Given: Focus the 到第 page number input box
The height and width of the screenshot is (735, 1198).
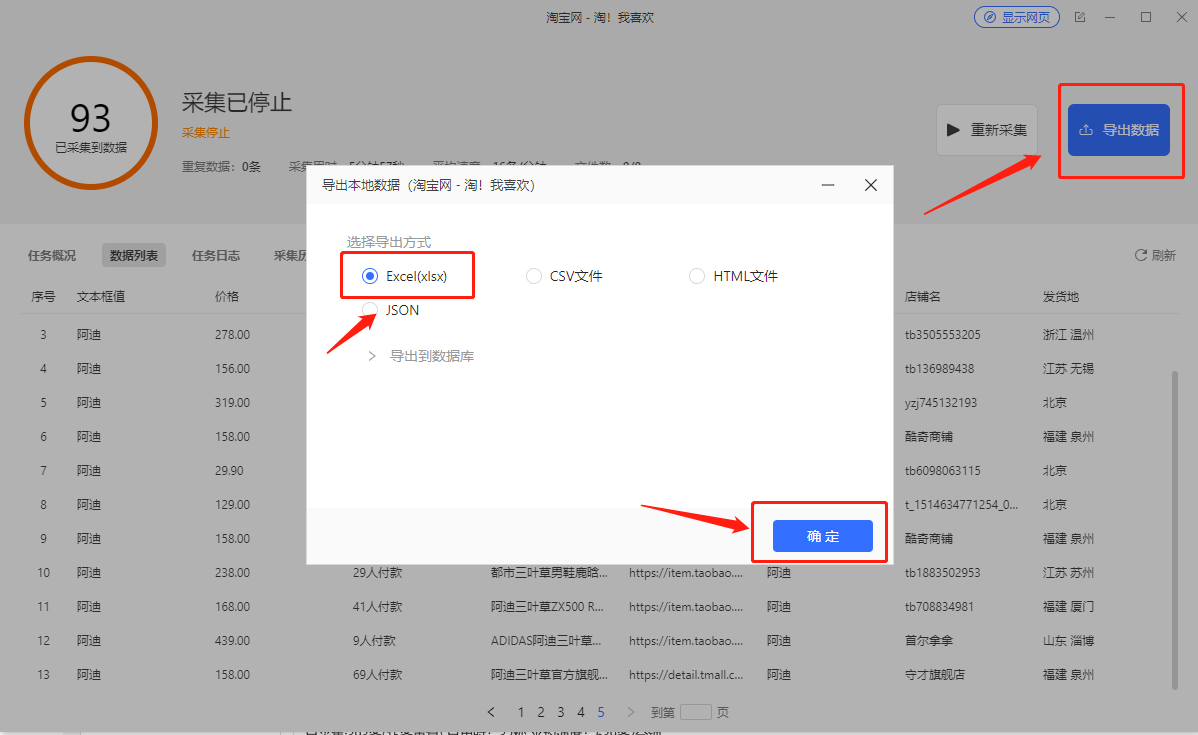Looking at the screenshot, I should pyautogui.click(x=695, y=712).
